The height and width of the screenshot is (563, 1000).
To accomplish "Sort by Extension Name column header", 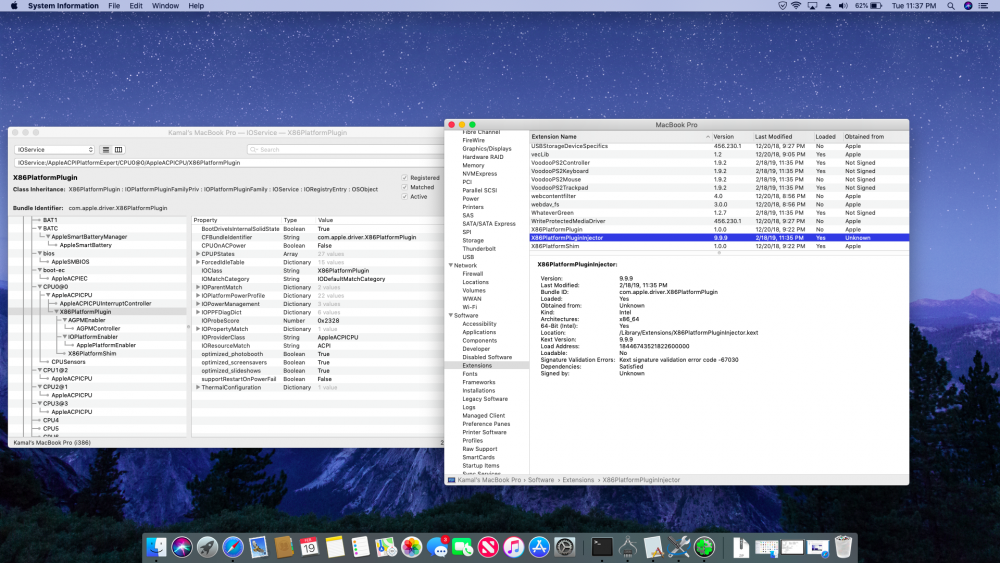I will pos(620,136).
